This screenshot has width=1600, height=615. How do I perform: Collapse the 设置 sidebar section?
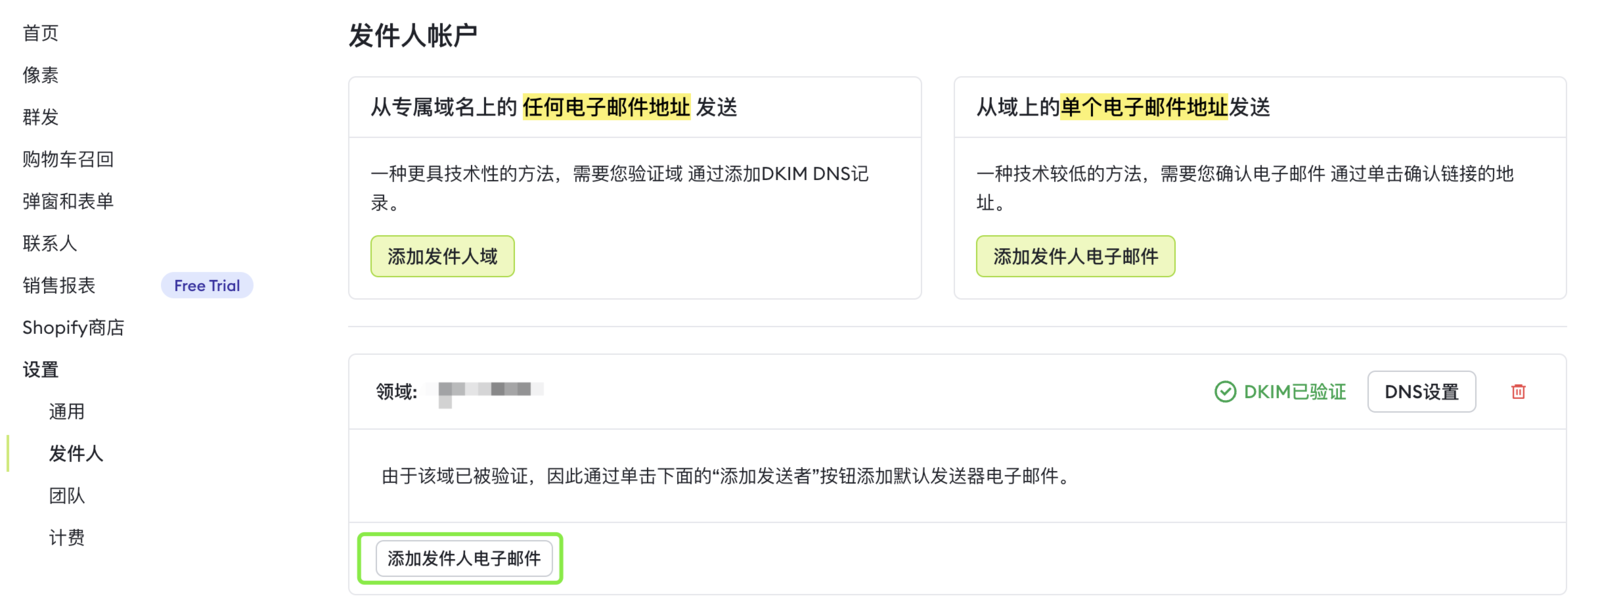pos(41,369)
